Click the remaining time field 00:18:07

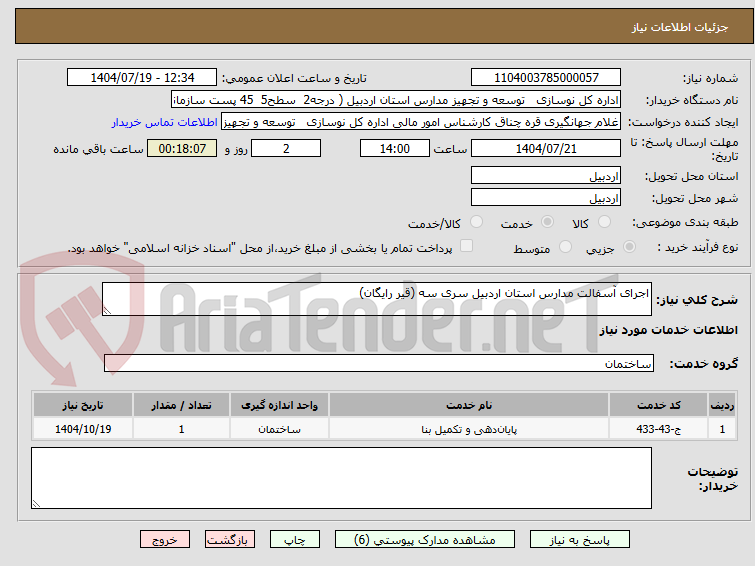[x=182, y=148]
